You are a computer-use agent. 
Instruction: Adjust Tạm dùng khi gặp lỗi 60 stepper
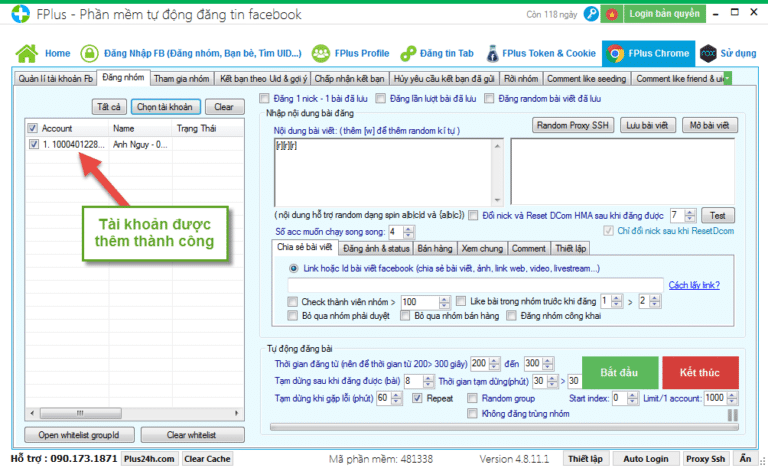[x=396, y=398]
